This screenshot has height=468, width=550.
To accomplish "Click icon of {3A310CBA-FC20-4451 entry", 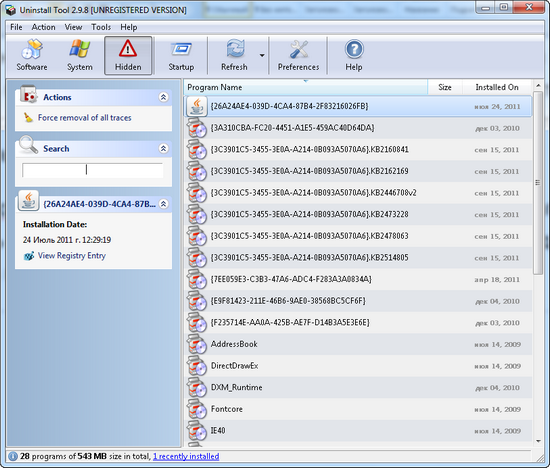I will coord(197,128).
